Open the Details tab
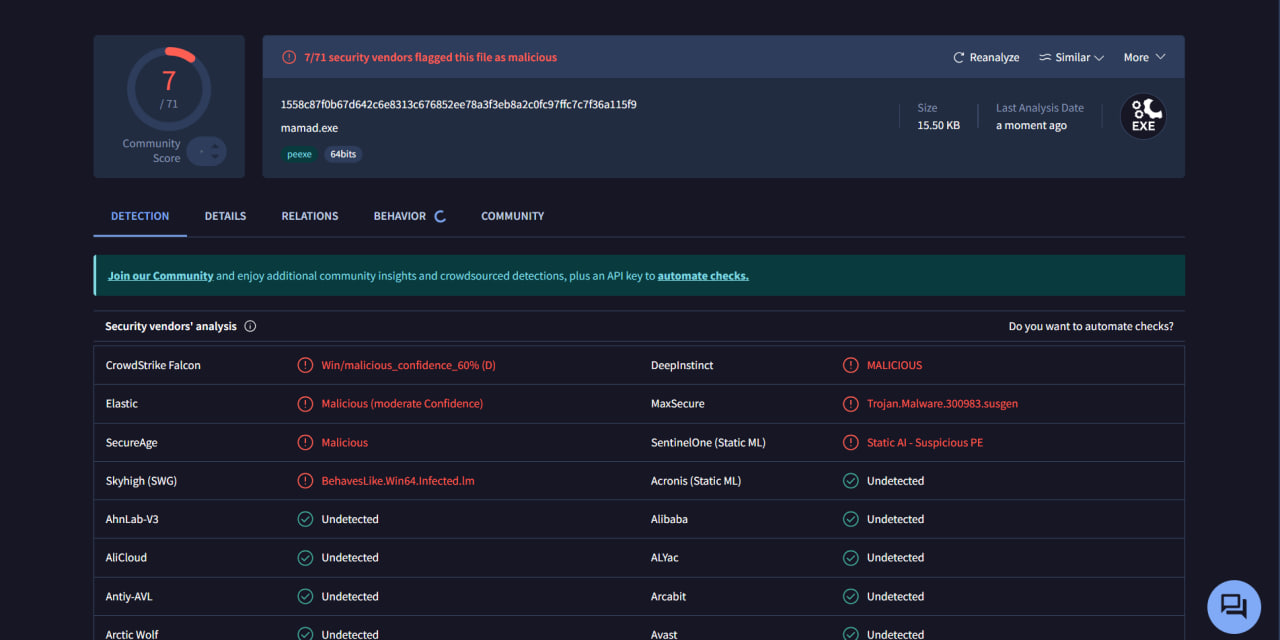Viewport: 1280px width, 640px height. 225,216
